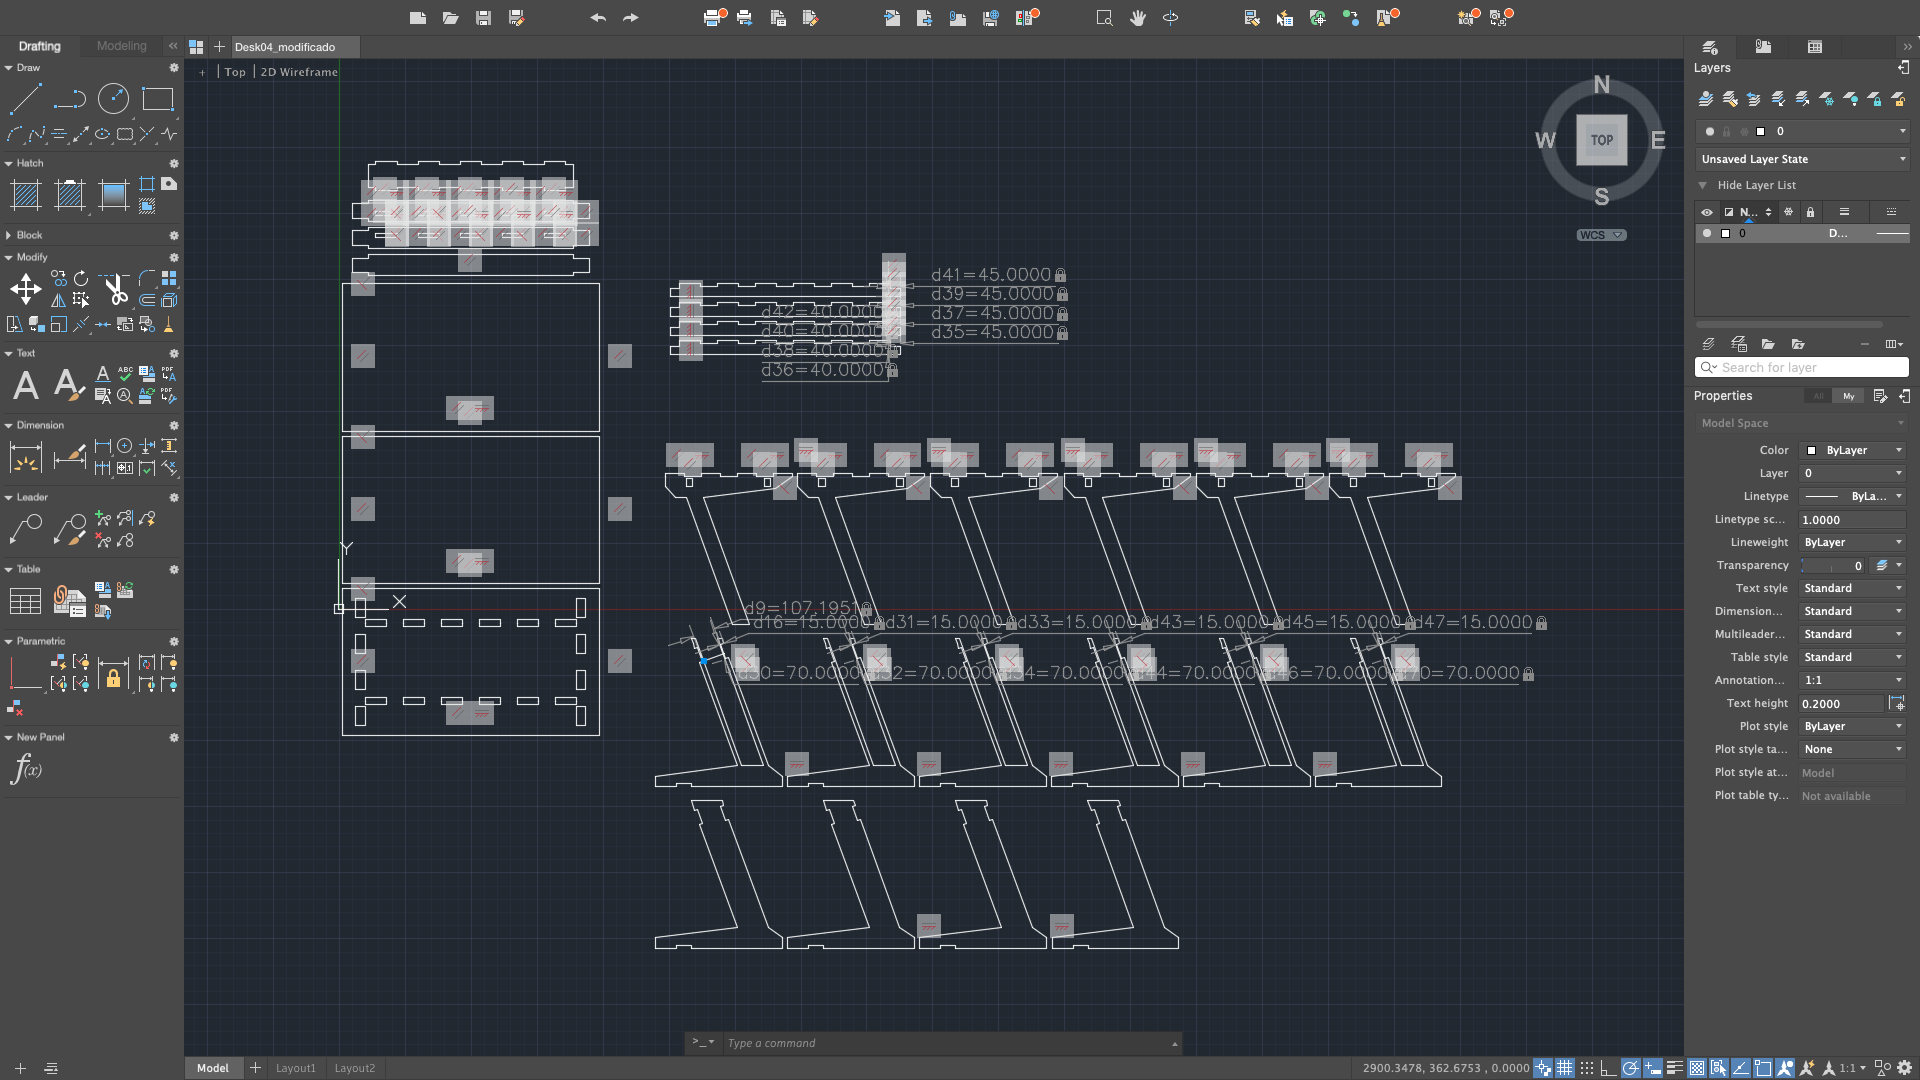Open the Color ByLayer dropdown
This screenshot has height=1080, width=1920.
click(x=1853, y=450)
